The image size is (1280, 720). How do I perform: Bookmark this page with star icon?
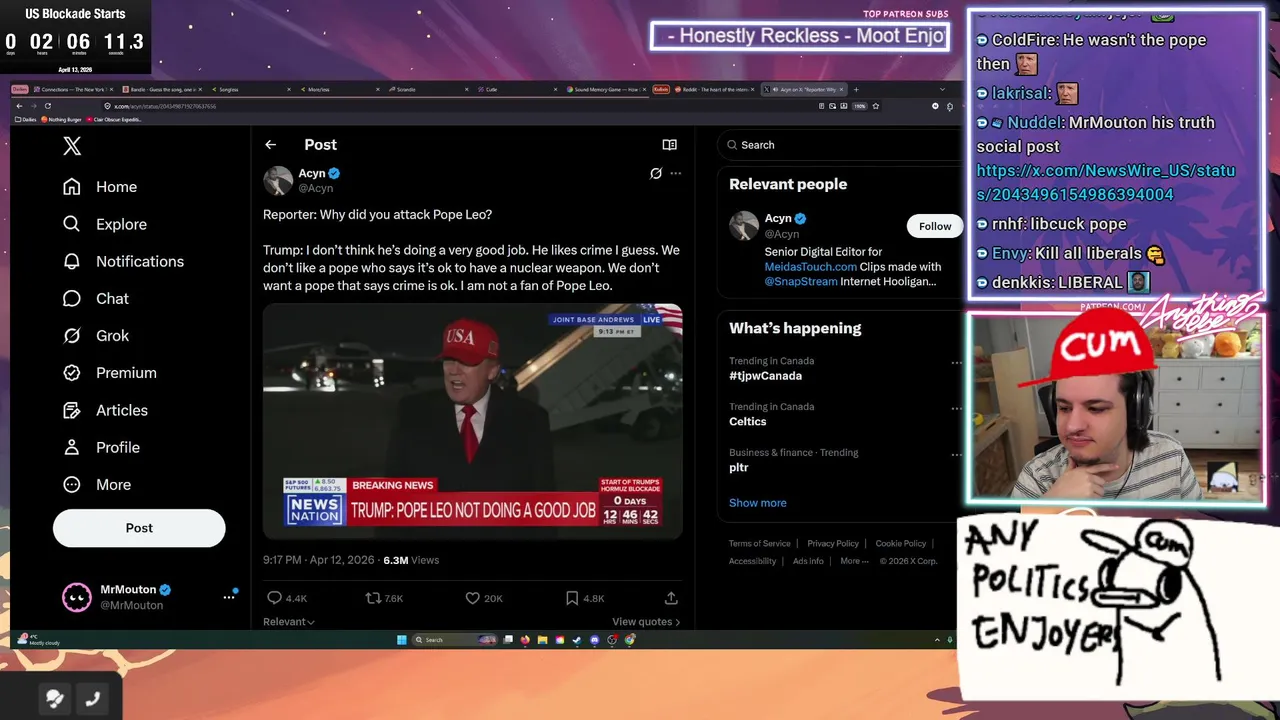876,106
